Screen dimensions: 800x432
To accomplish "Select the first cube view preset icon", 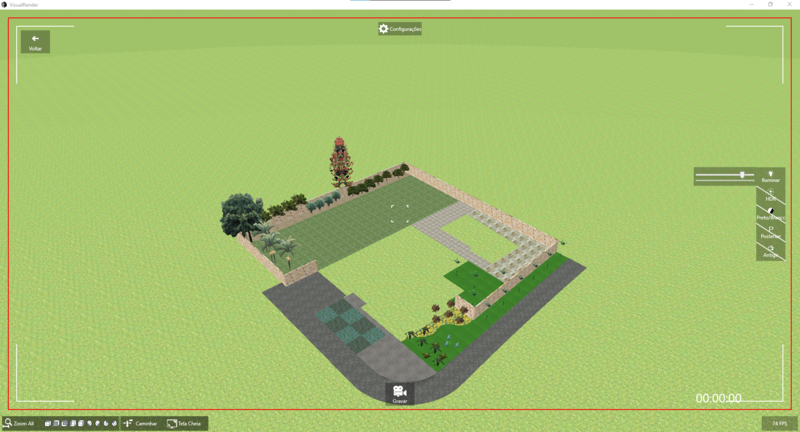I will (48, 423).
